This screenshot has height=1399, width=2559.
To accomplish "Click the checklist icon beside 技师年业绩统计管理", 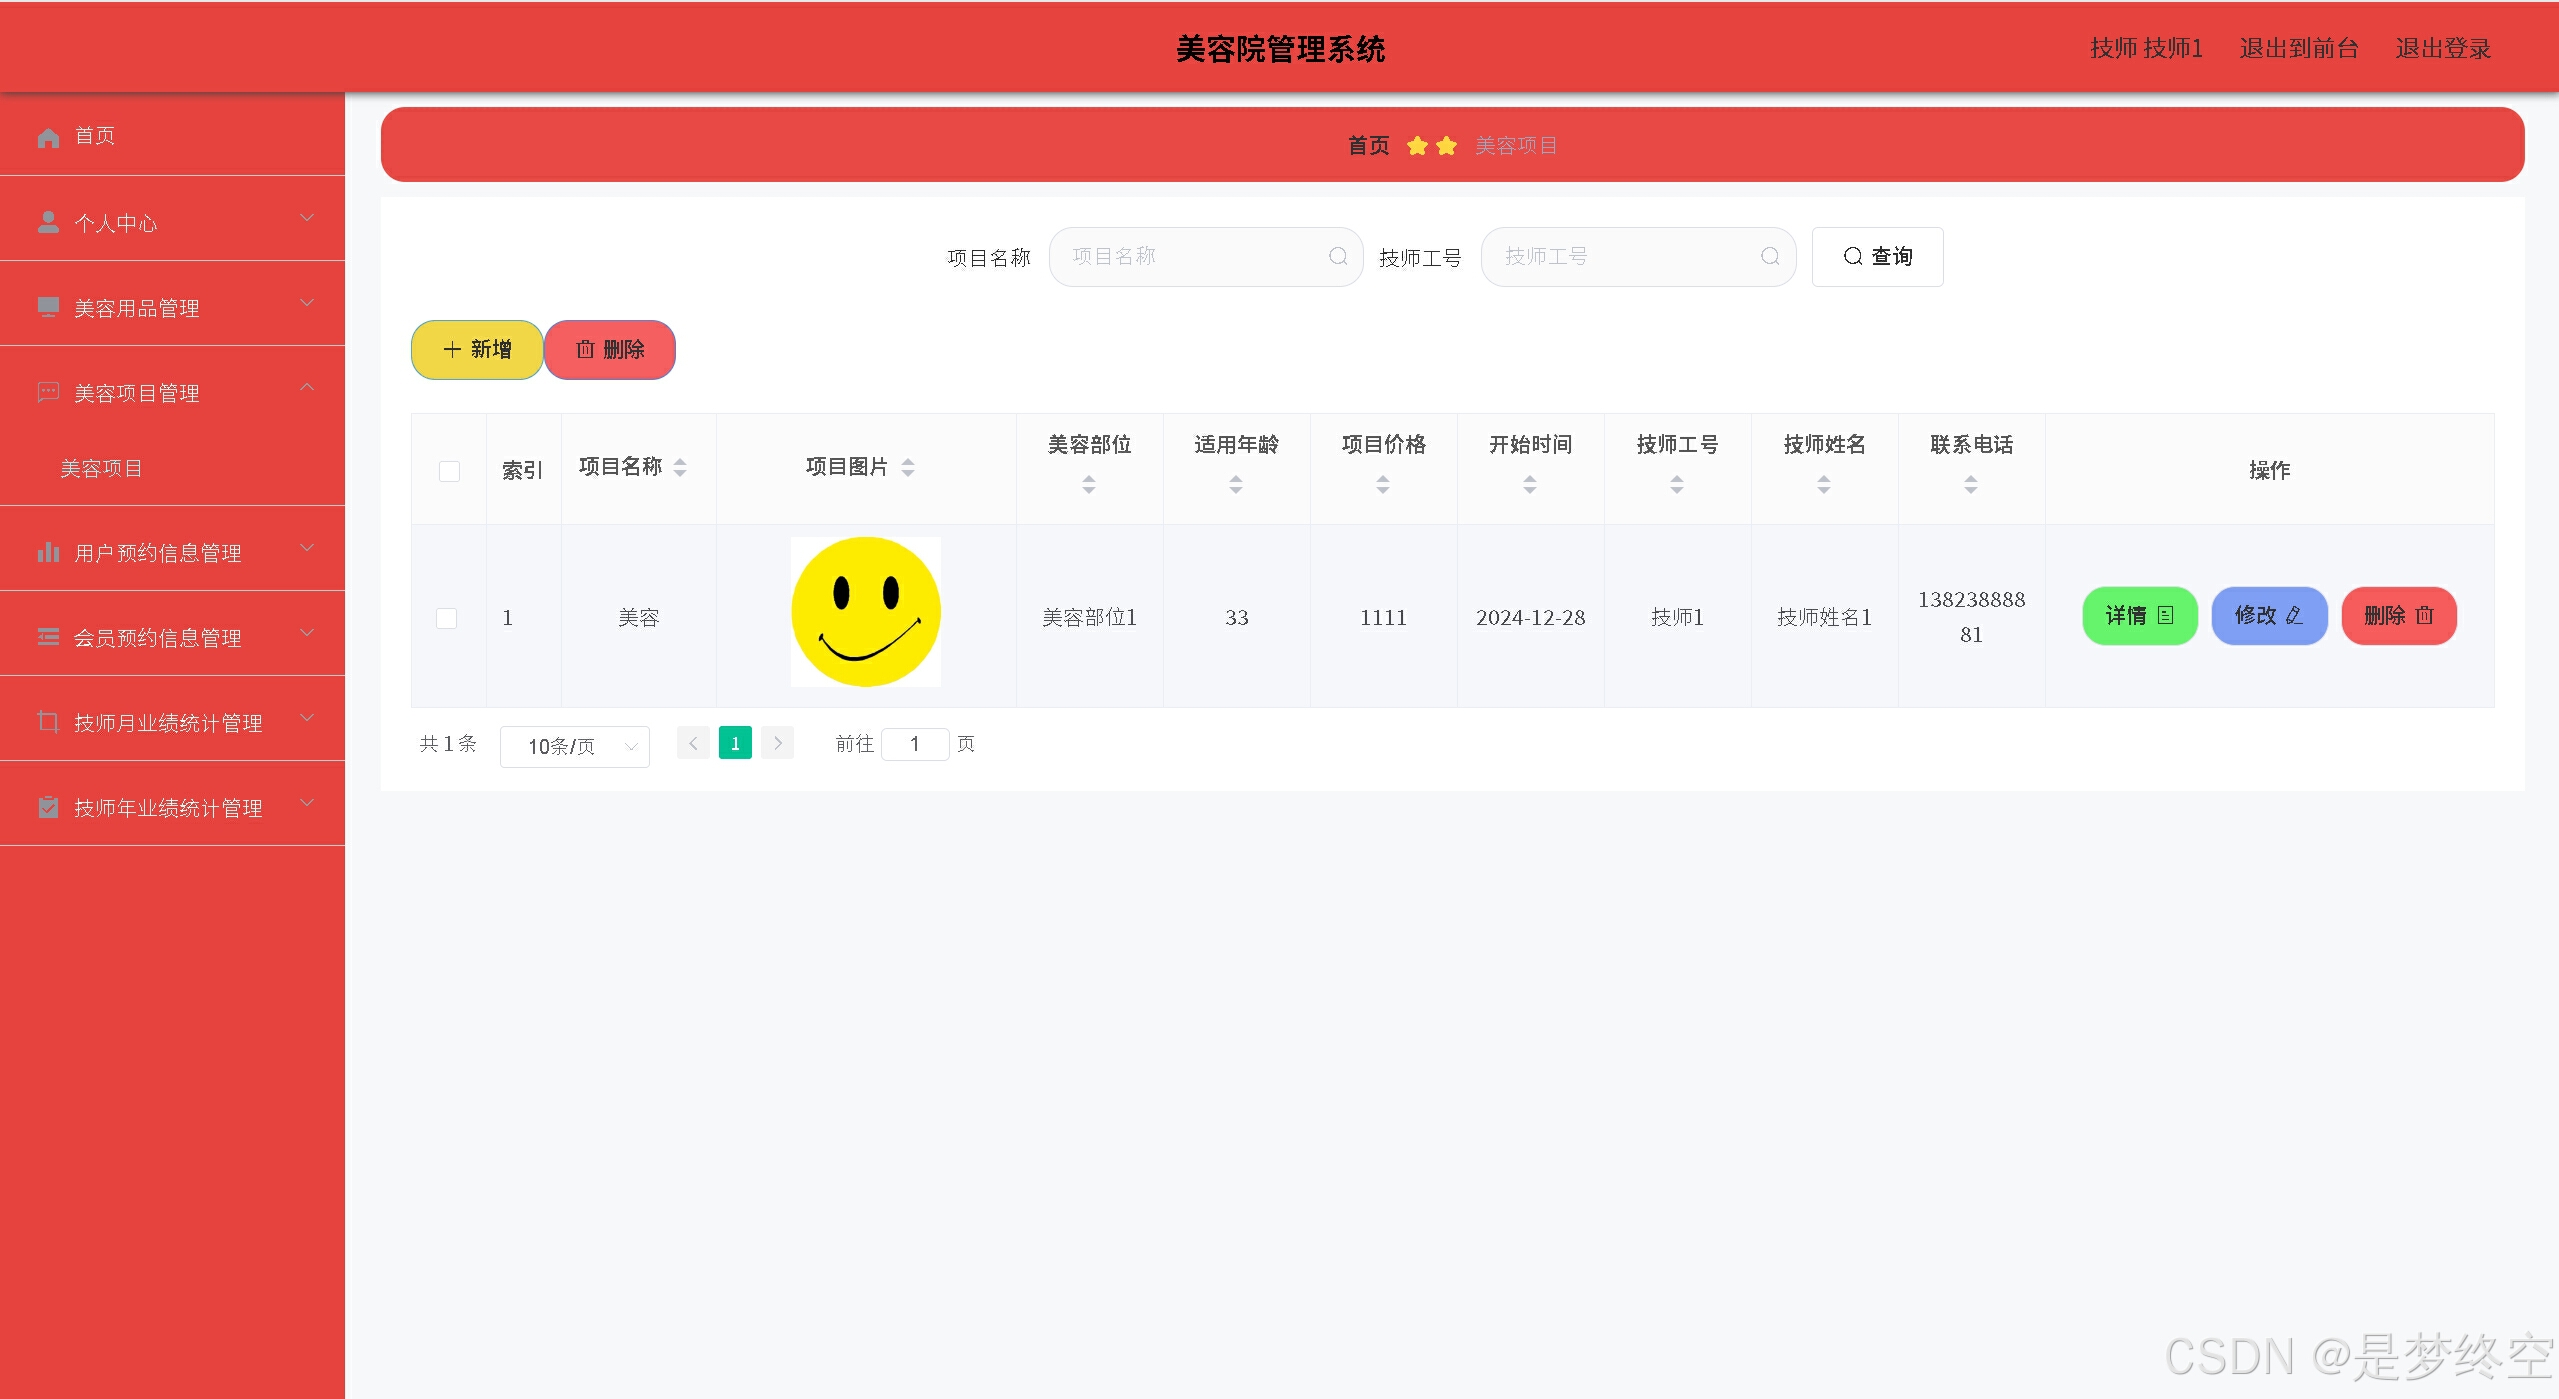I will tap(48, 807).
